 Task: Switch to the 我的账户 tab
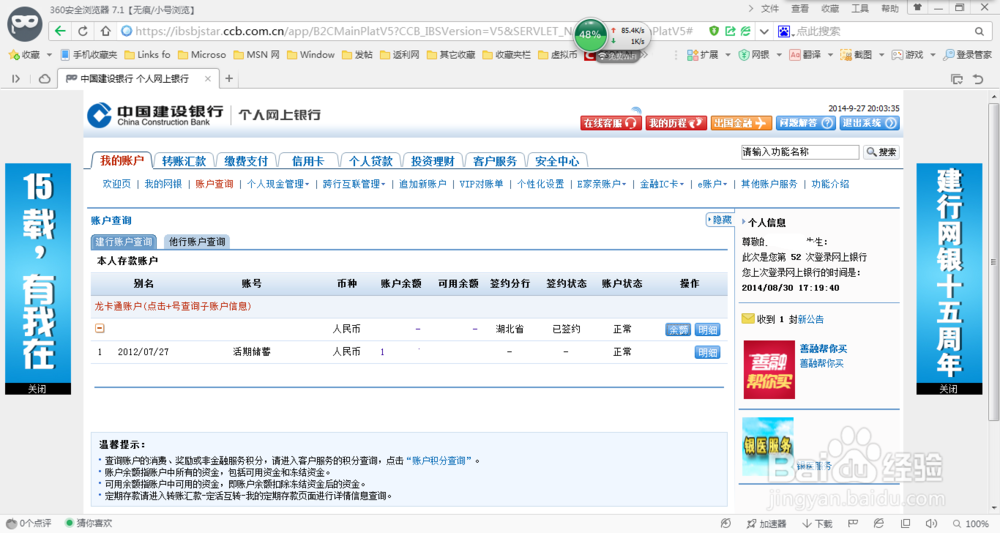point(121,161)
